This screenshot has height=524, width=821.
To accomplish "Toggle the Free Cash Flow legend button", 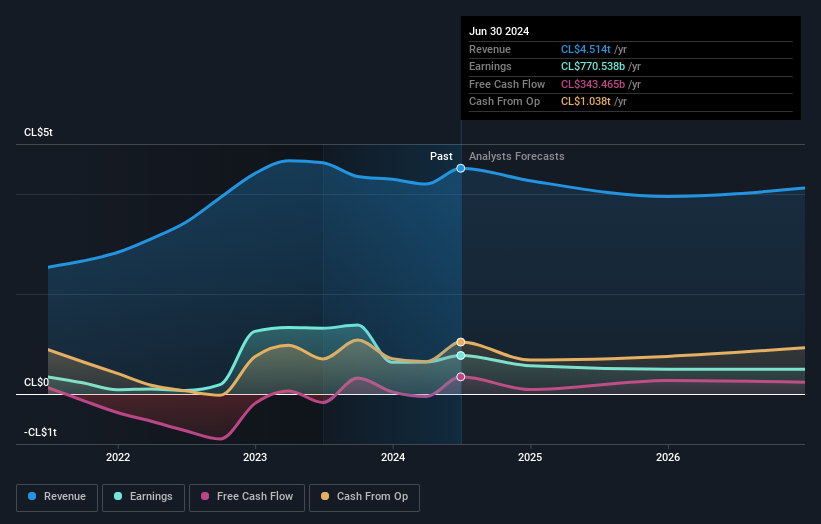I will click(247, 497).
